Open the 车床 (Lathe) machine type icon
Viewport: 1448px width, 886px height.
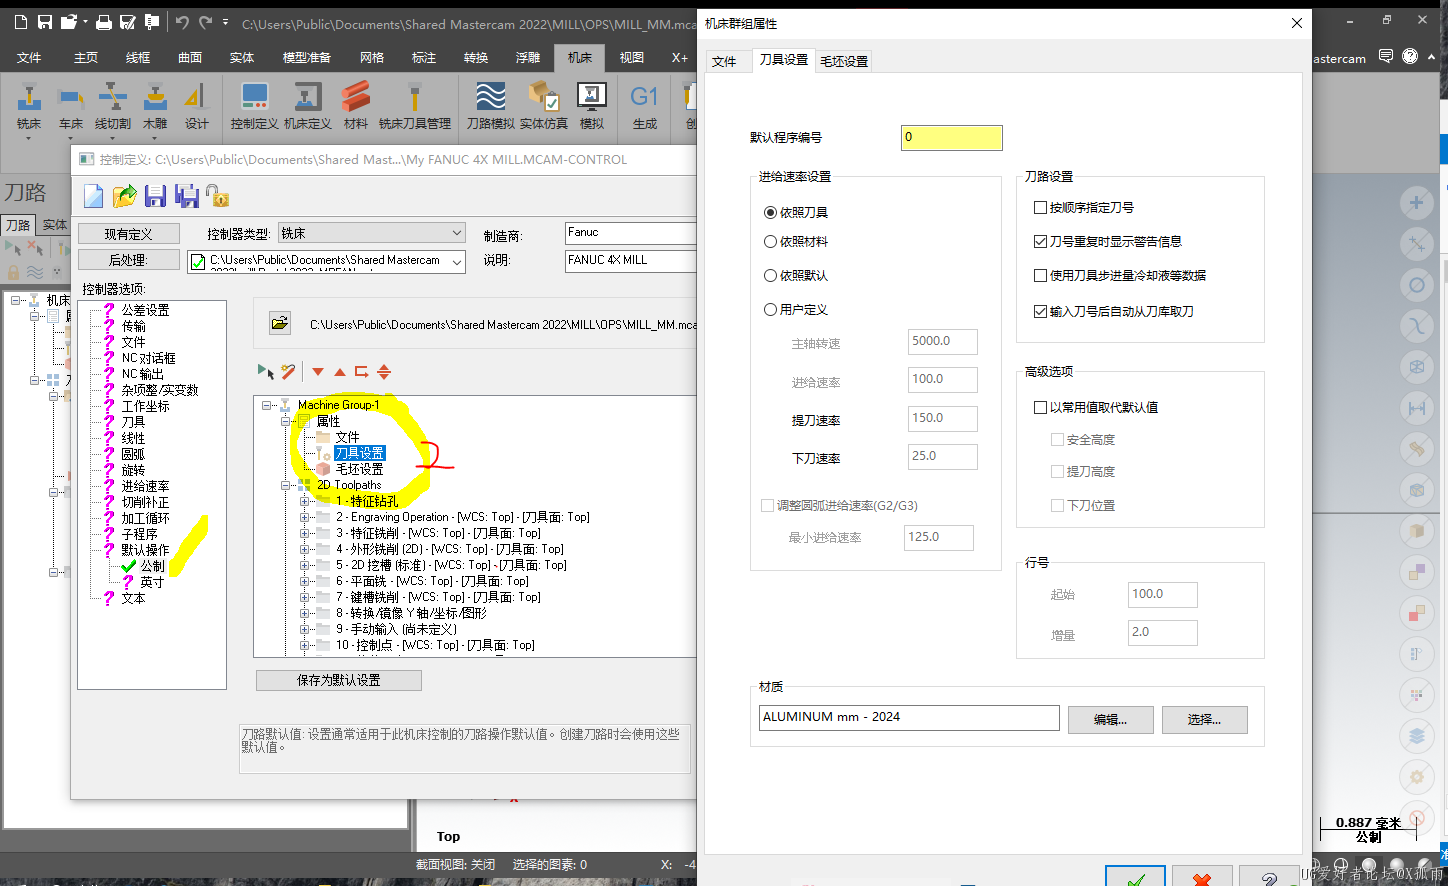point(71,107)
